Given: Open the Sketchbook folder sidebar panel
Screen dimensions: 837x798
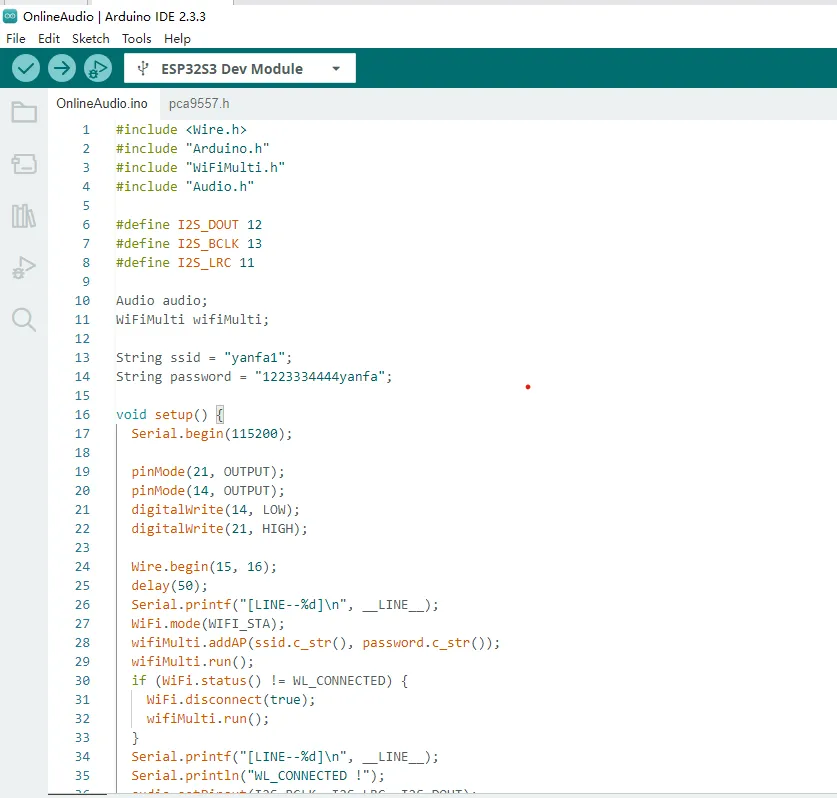Looking at the screenshot, I should tap(24, 112).
